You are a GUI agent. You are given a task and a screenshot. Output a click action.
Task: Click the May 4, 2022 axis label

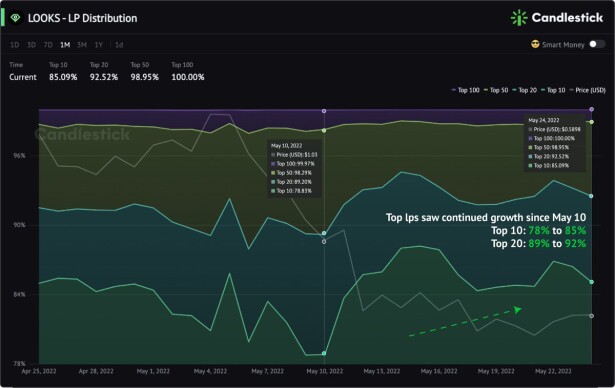tap(210, 371)
